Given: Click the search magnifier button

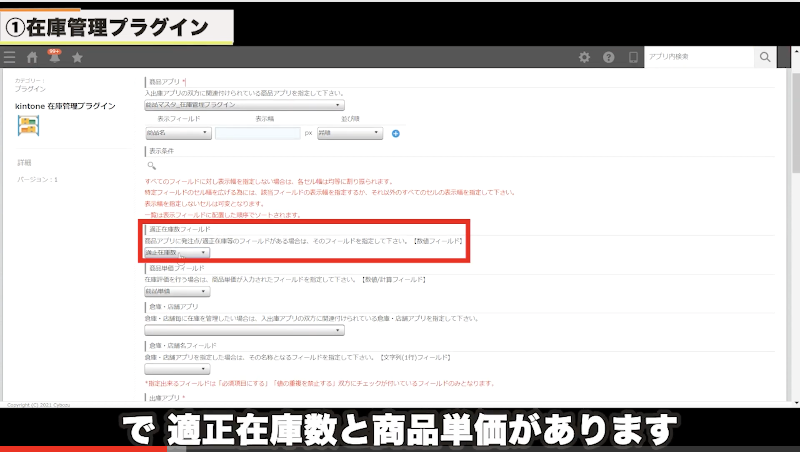Looking at the screenshot, I should point(765,58).
